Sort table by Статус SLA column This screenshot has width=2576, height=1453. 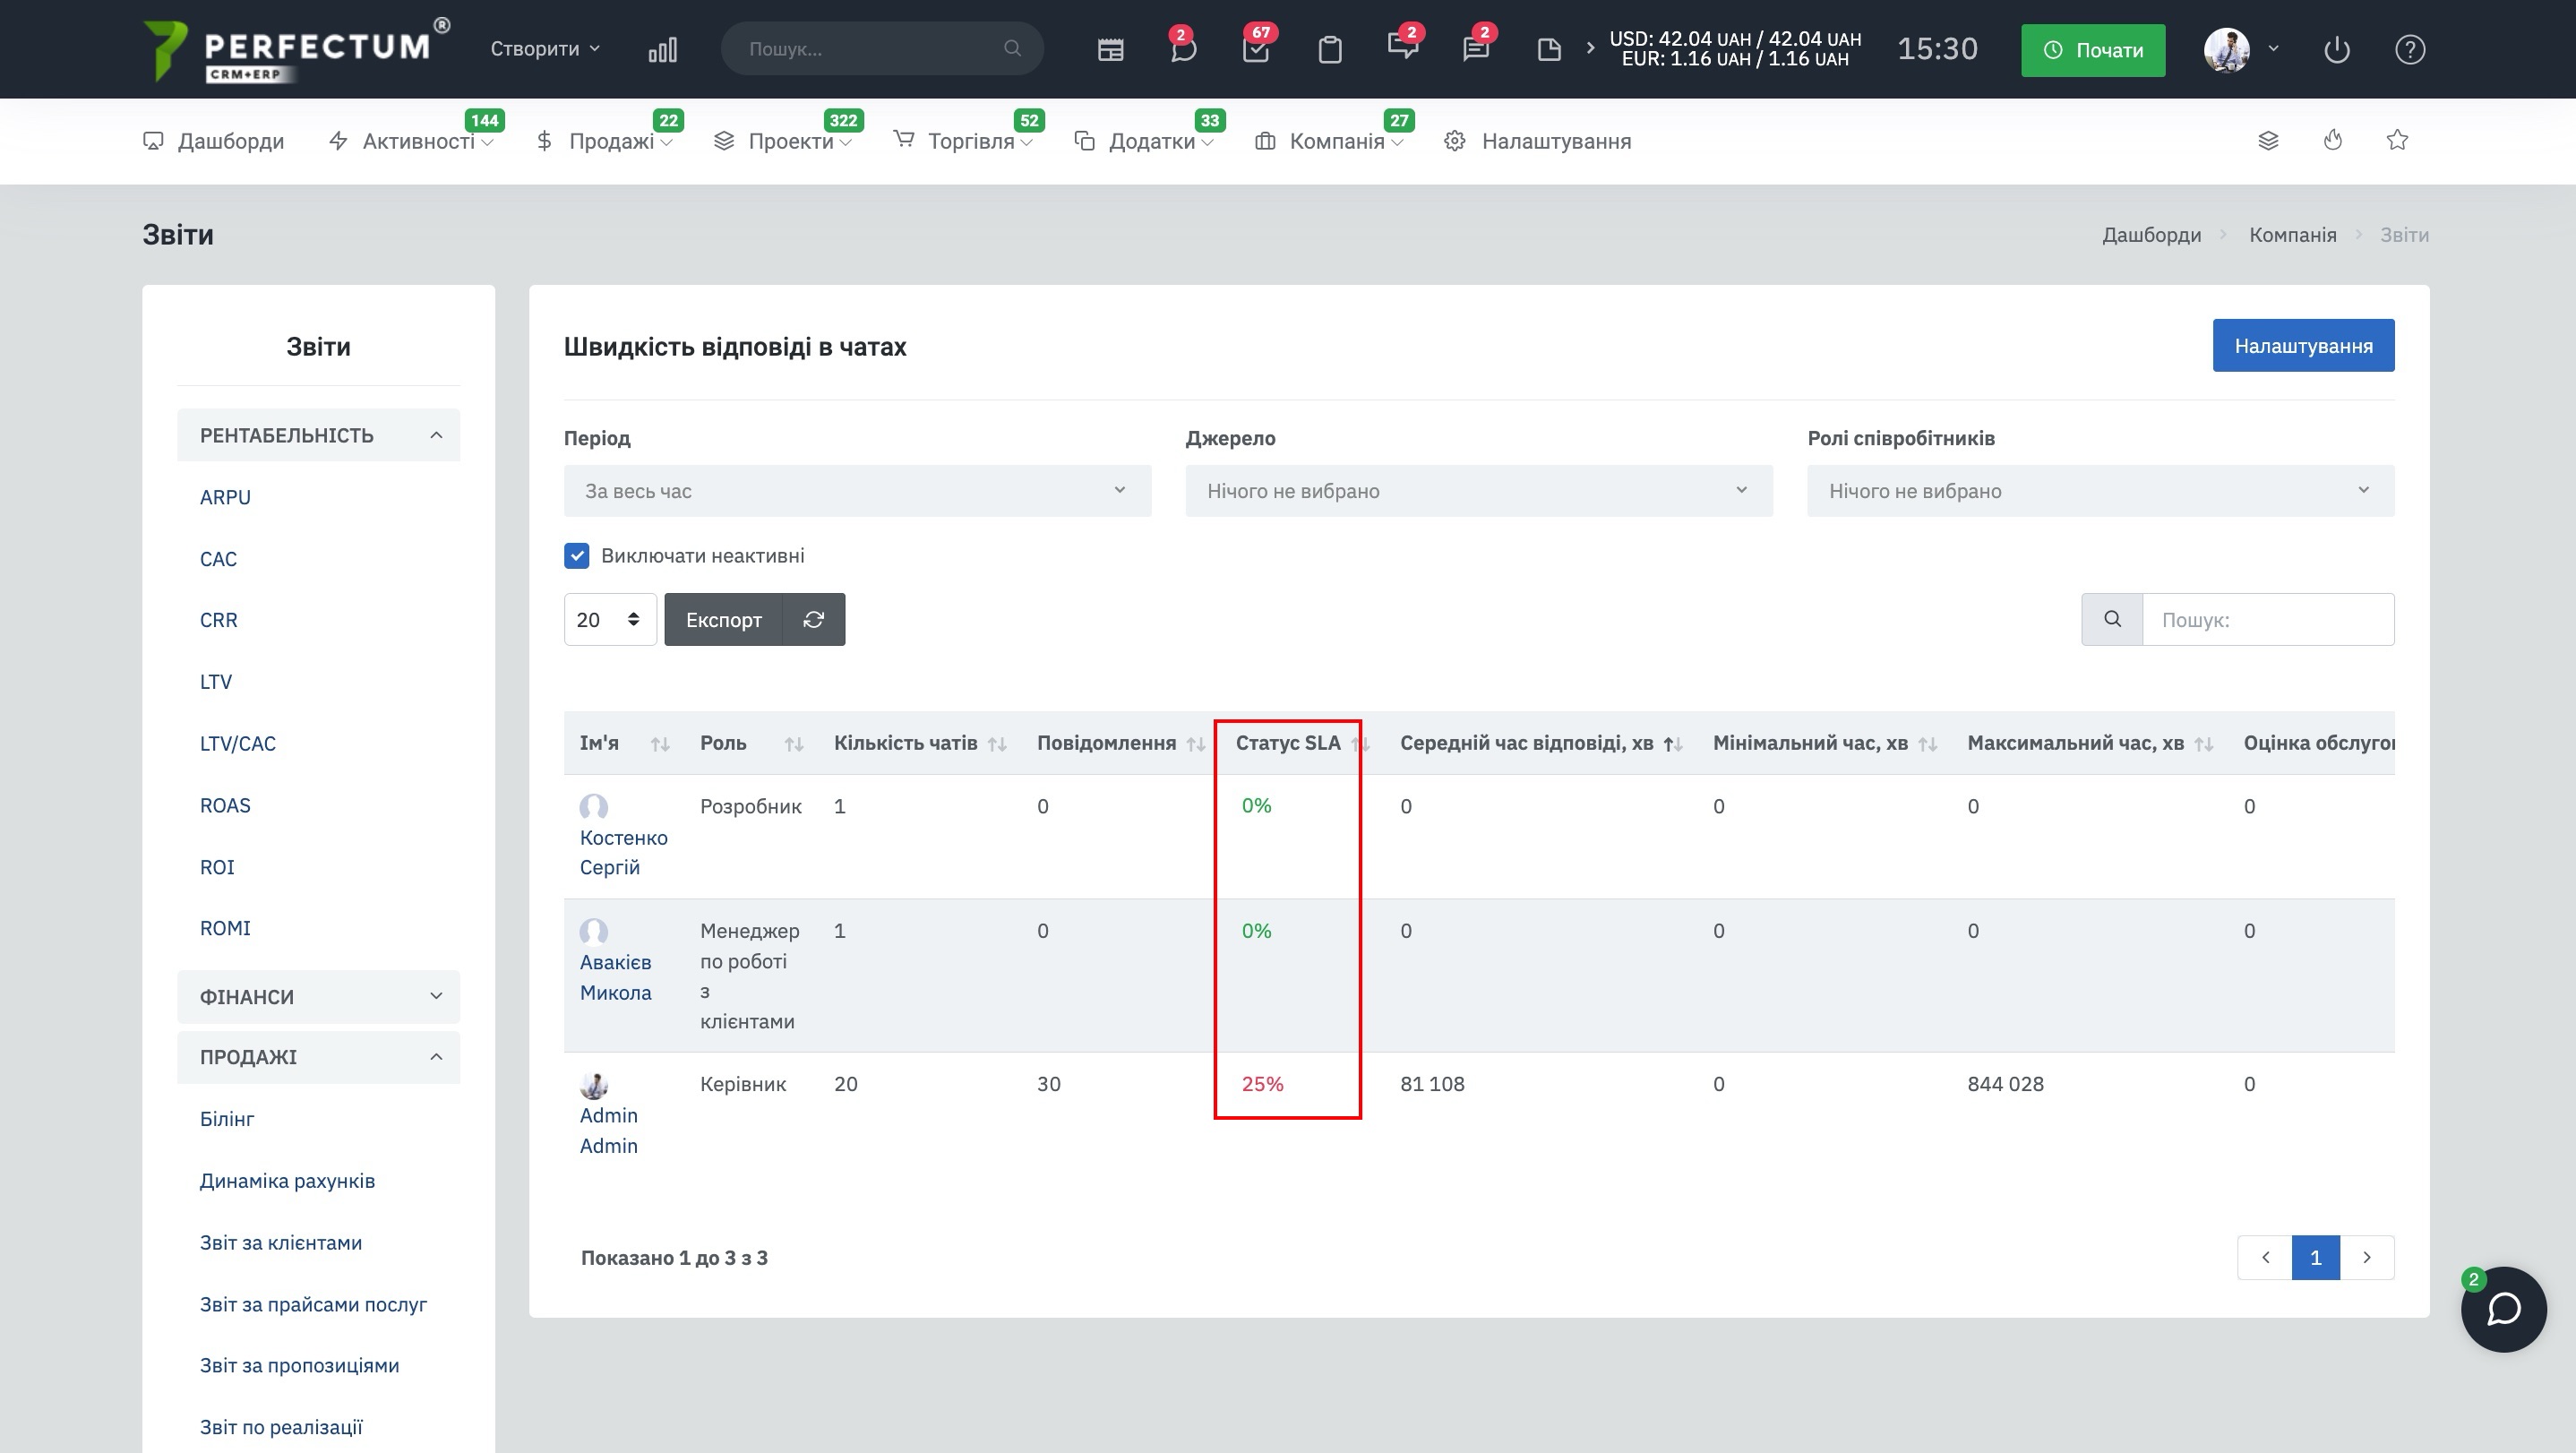1289,743
